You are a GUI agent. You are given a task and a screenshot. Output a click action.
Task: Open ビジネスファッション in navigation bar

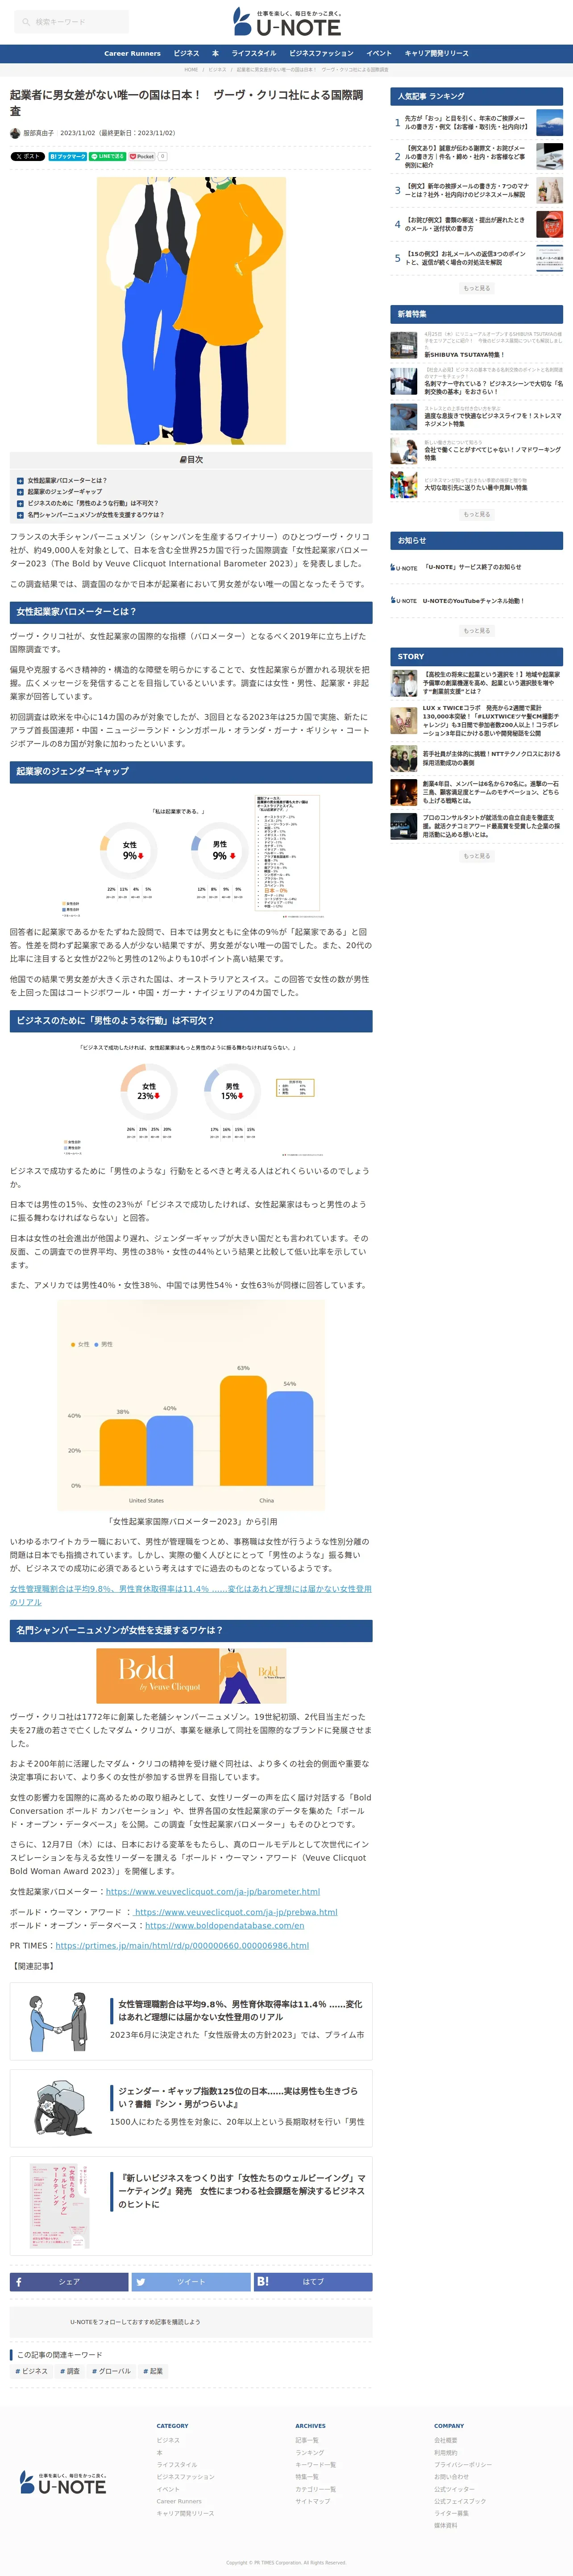321,53
